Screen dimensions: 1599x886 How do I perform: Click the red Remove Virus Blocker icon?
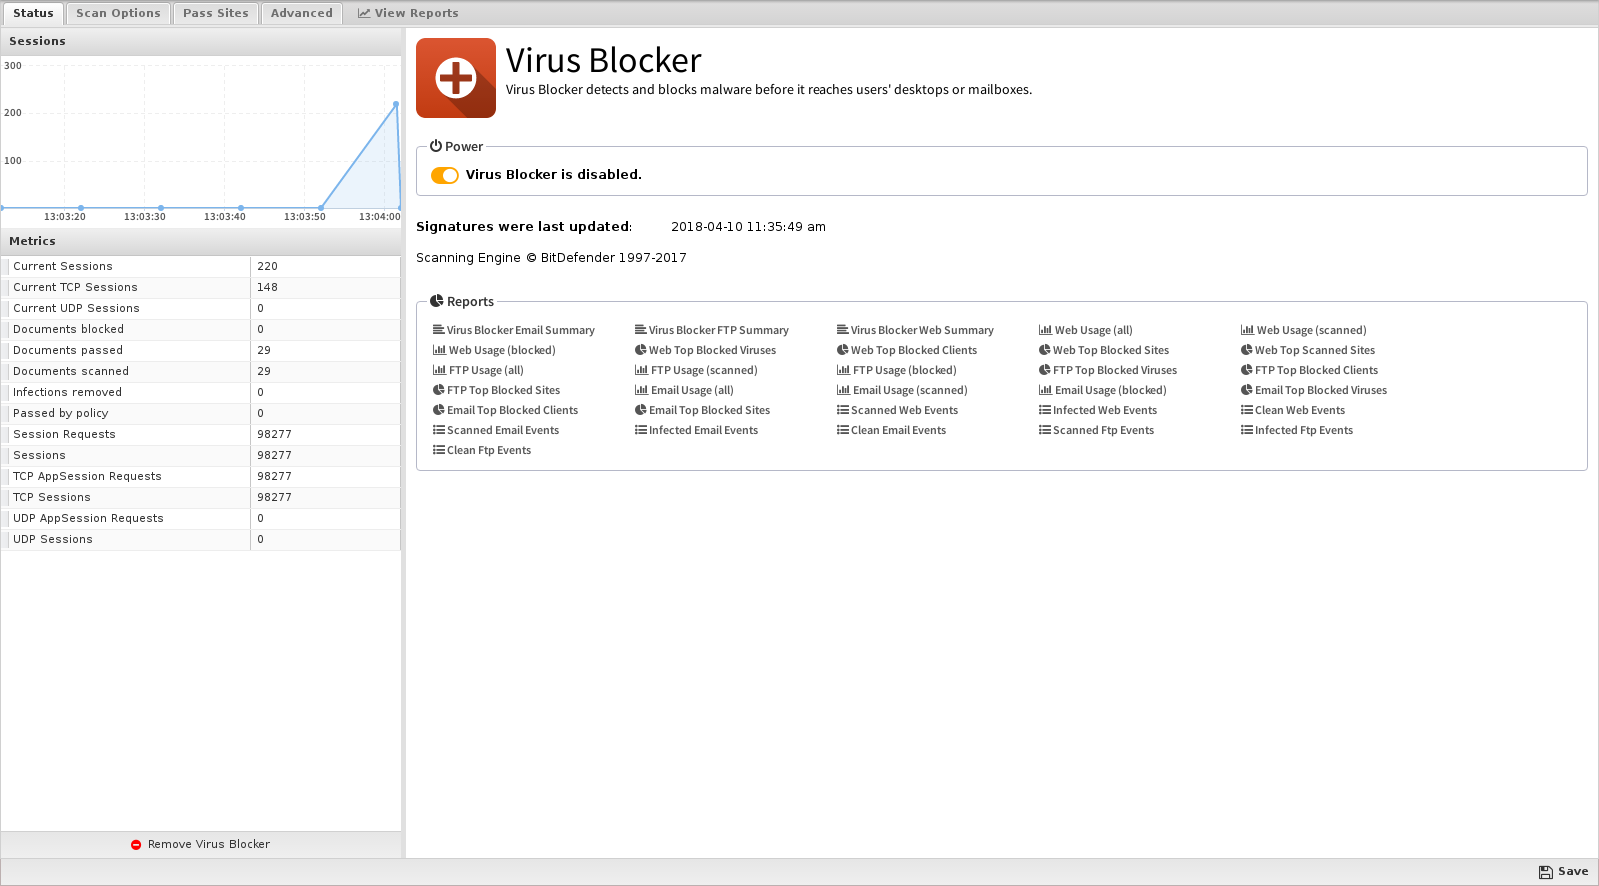136,845
